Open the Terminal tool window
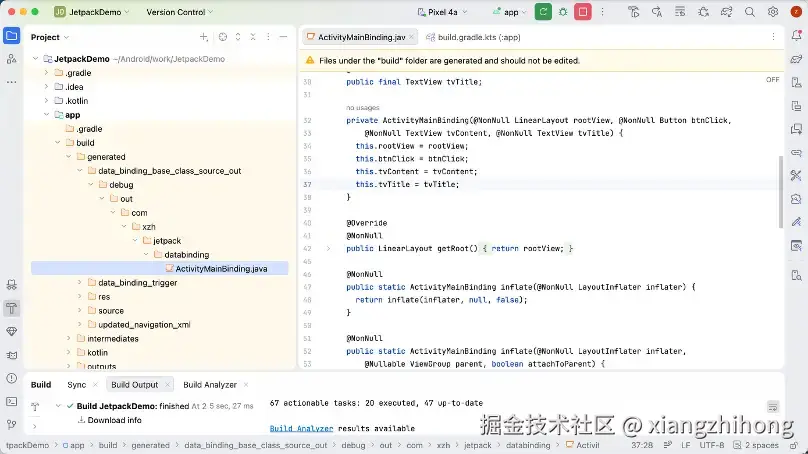 [11, 401]
